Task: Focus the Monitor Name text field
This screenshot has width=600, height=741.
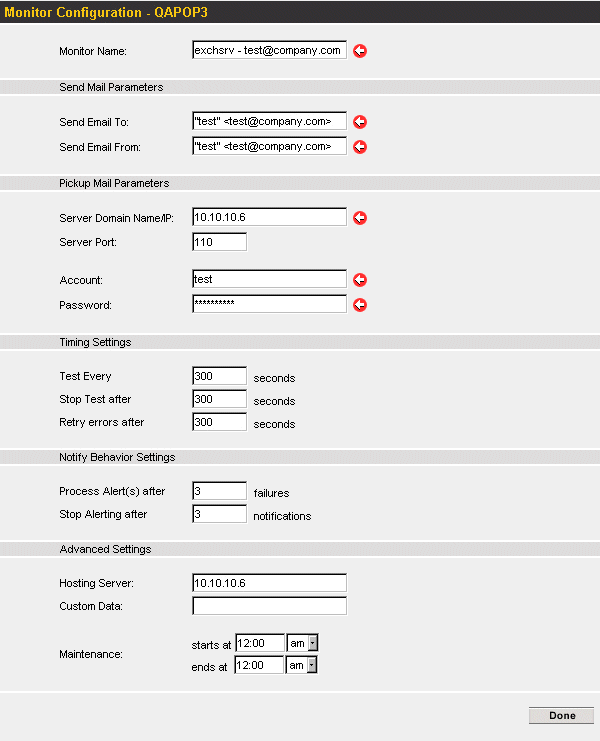Action: point(269,50)
